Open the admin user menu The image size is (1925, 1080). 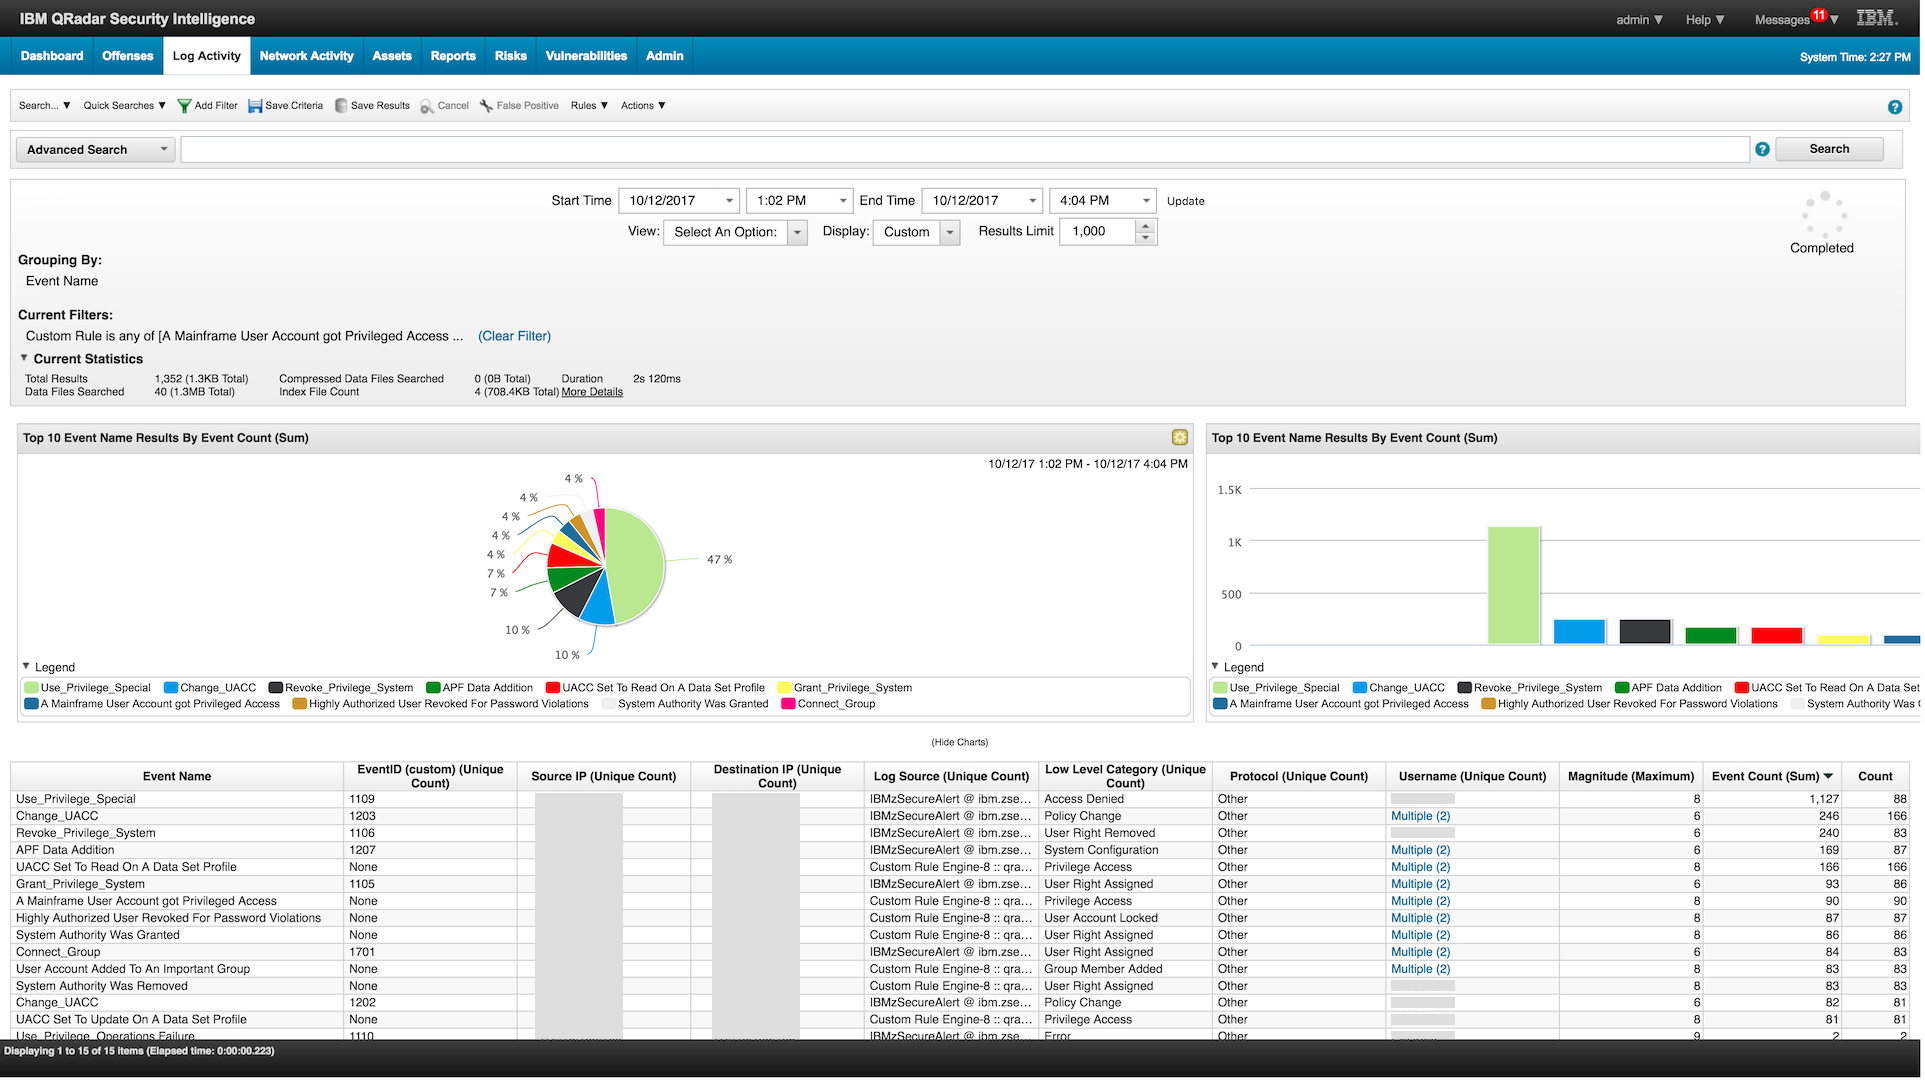[x=1640, y=20]
